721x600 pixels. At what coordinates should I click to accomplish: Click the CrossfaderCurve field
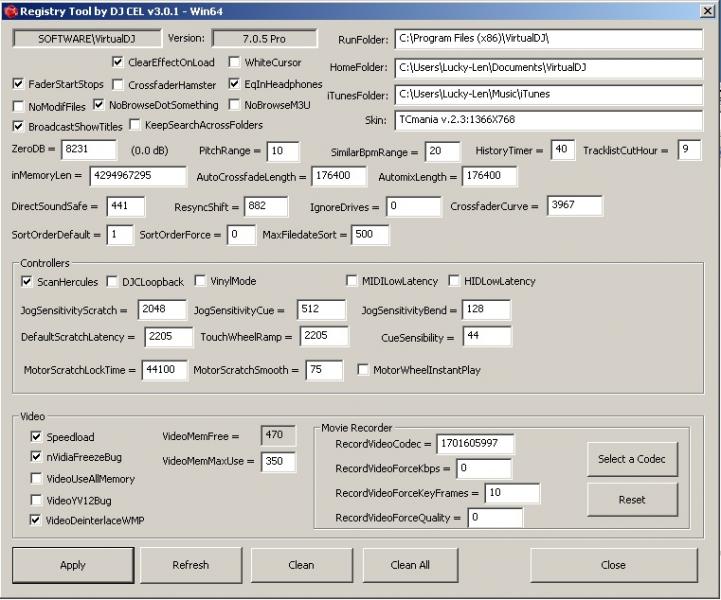coord(575,205)
